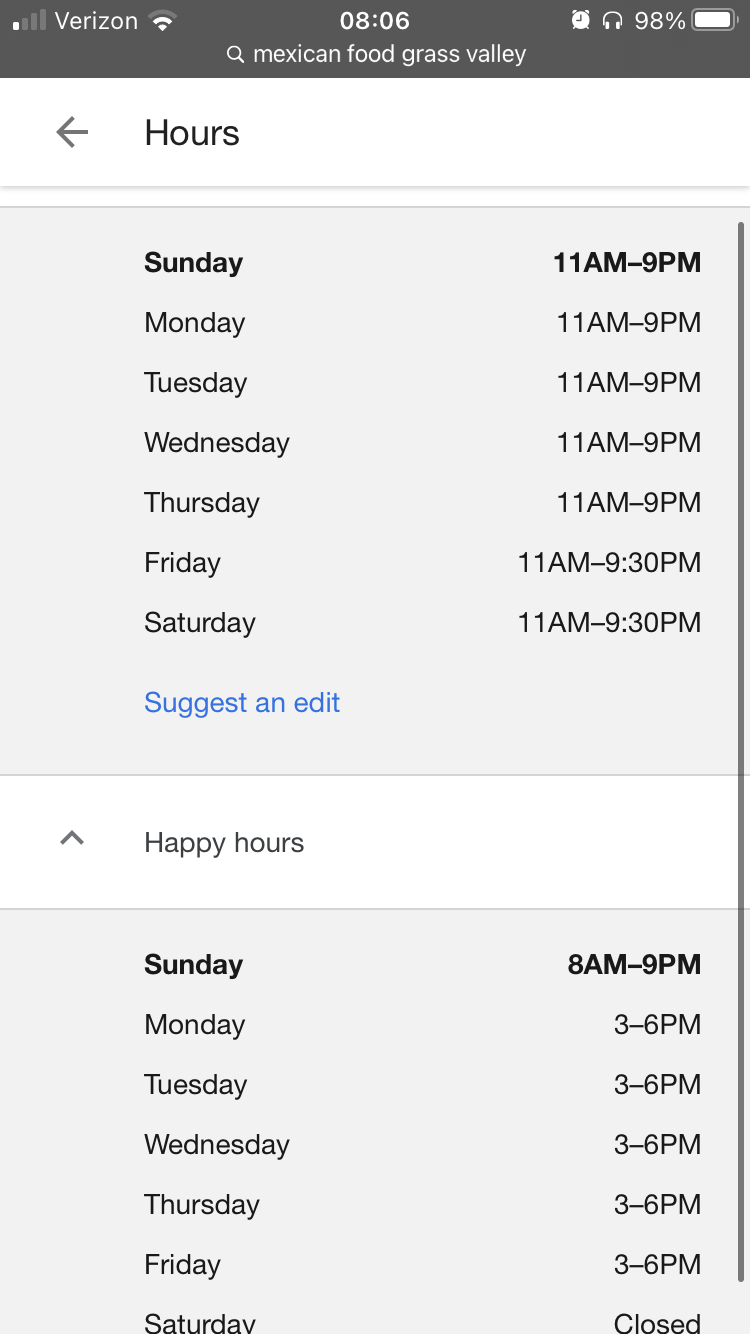Select Saturday 11AM–9:30PM hours row
The height and width of the screenshot is (1334, 750).
coord(422,623)
